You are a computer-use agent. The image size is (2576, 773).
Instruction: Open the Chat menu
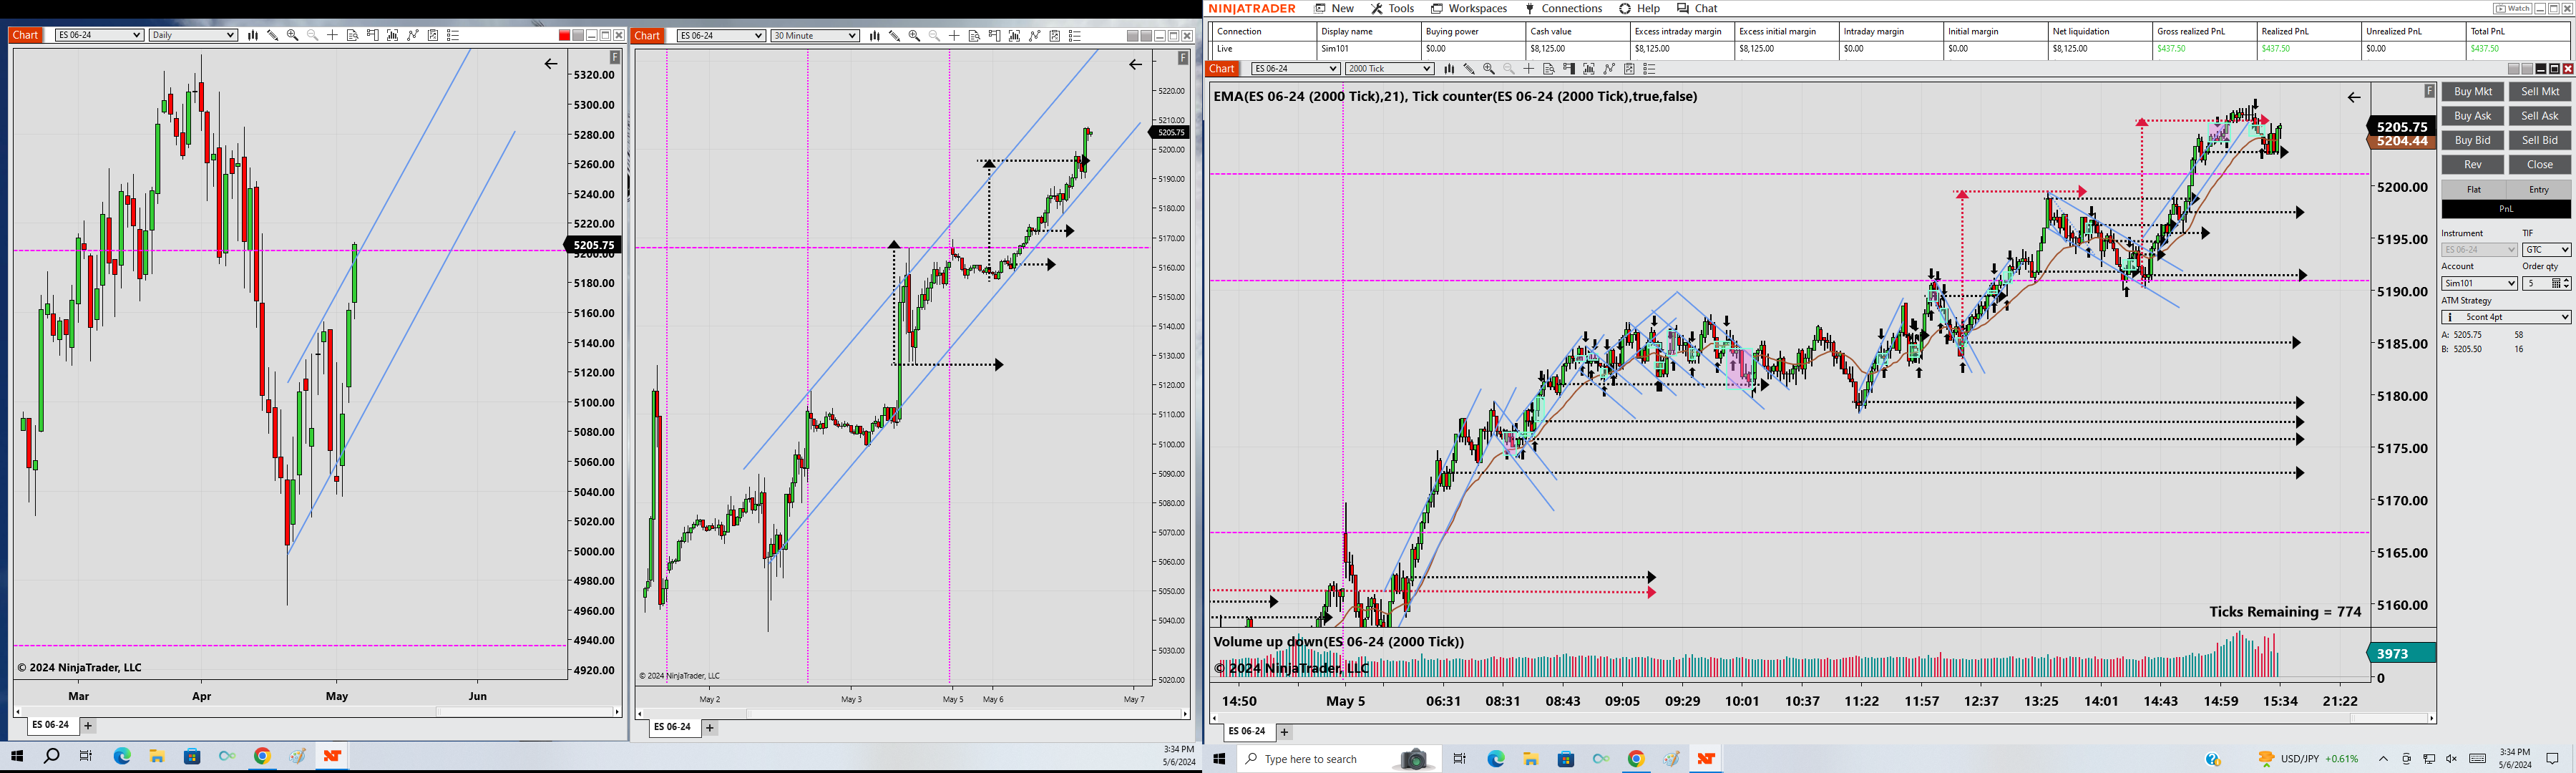(x=1698, y=8)
